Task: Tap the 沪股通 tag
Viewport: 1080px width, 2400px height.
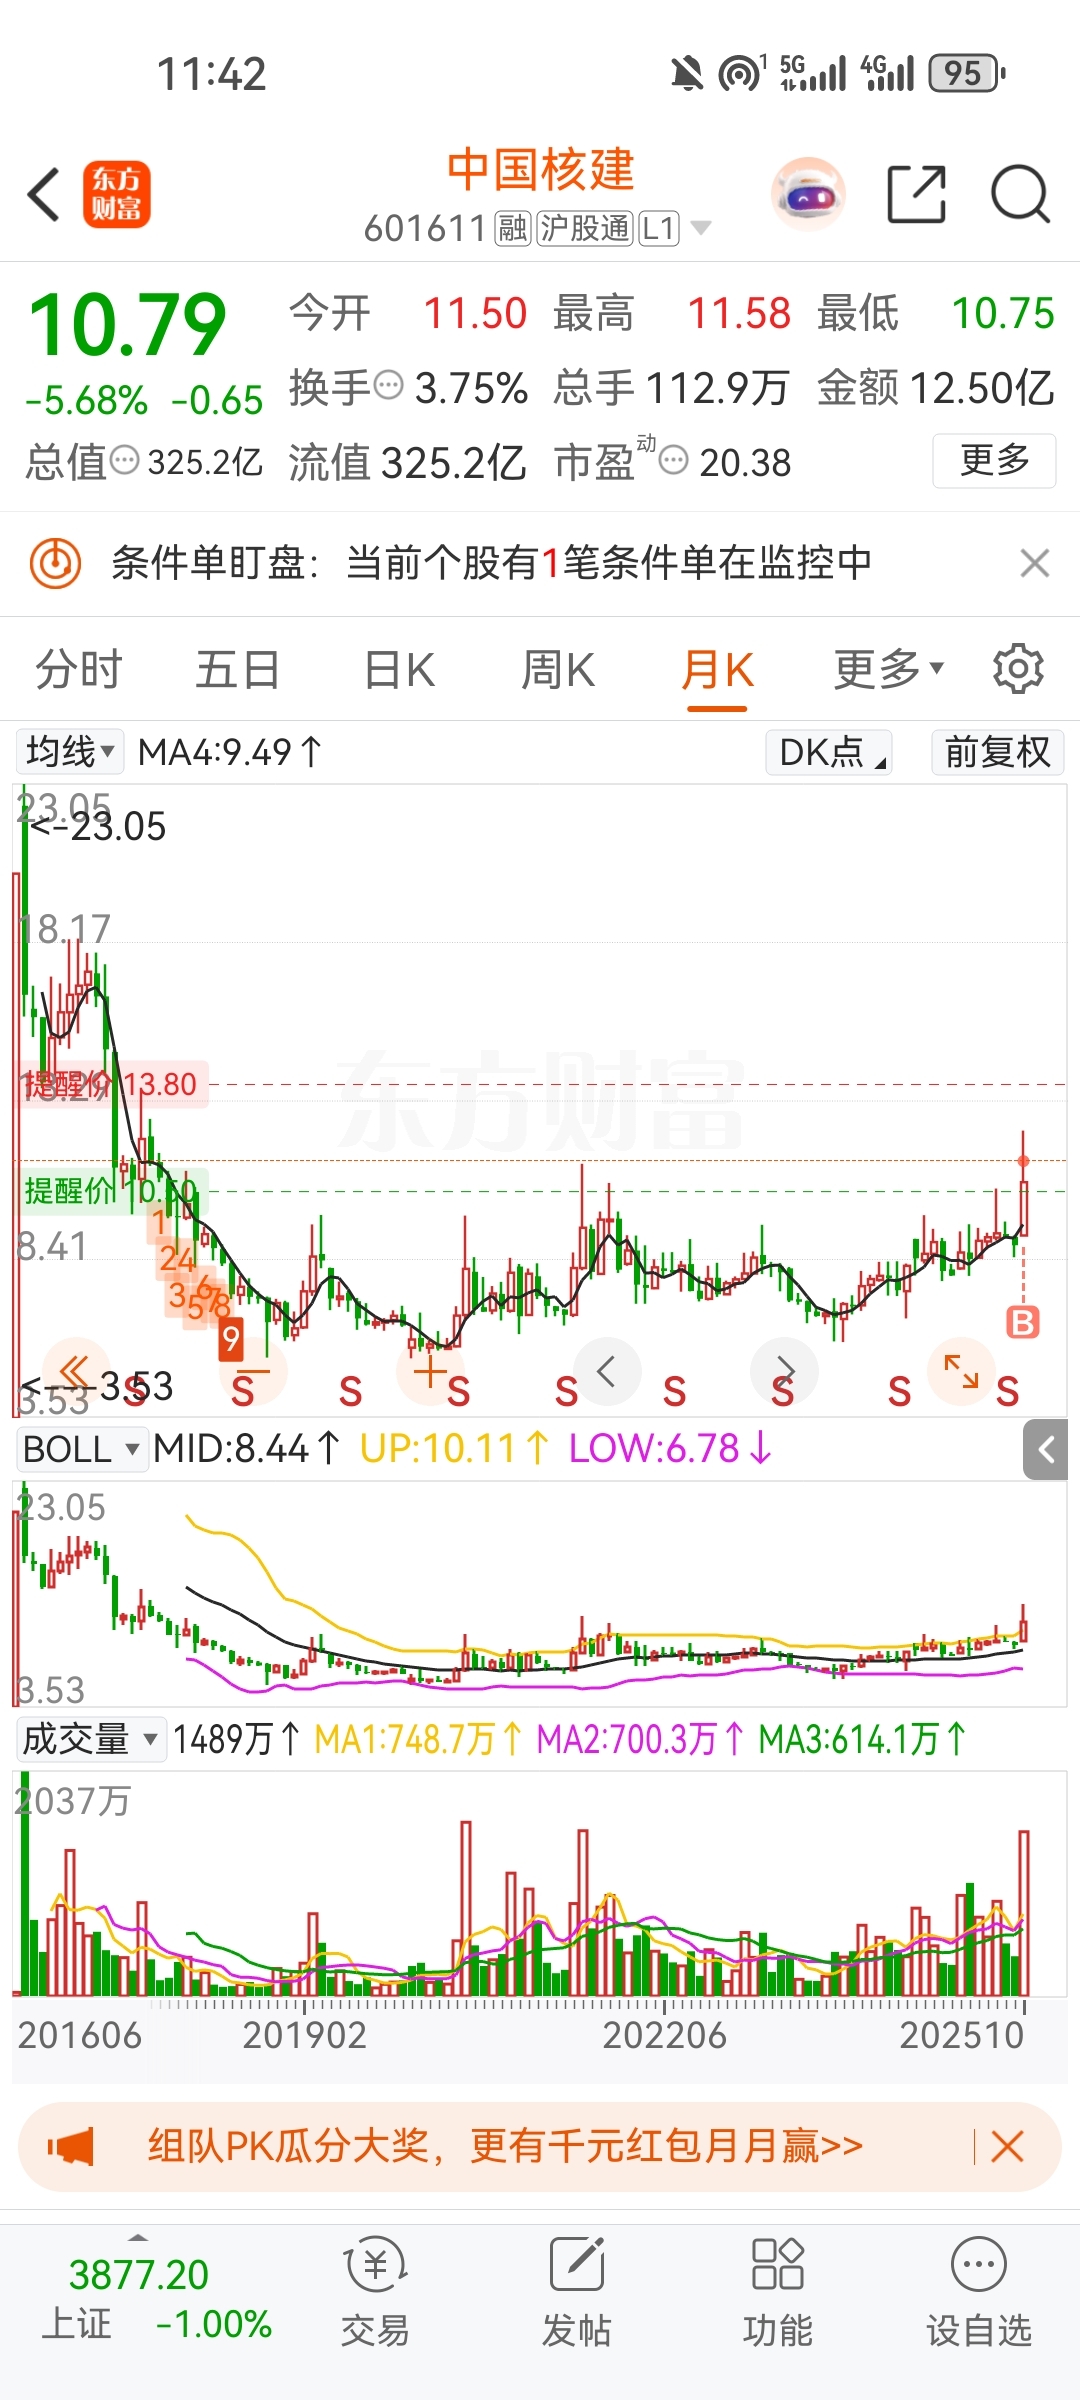Action: coord(585,229)
